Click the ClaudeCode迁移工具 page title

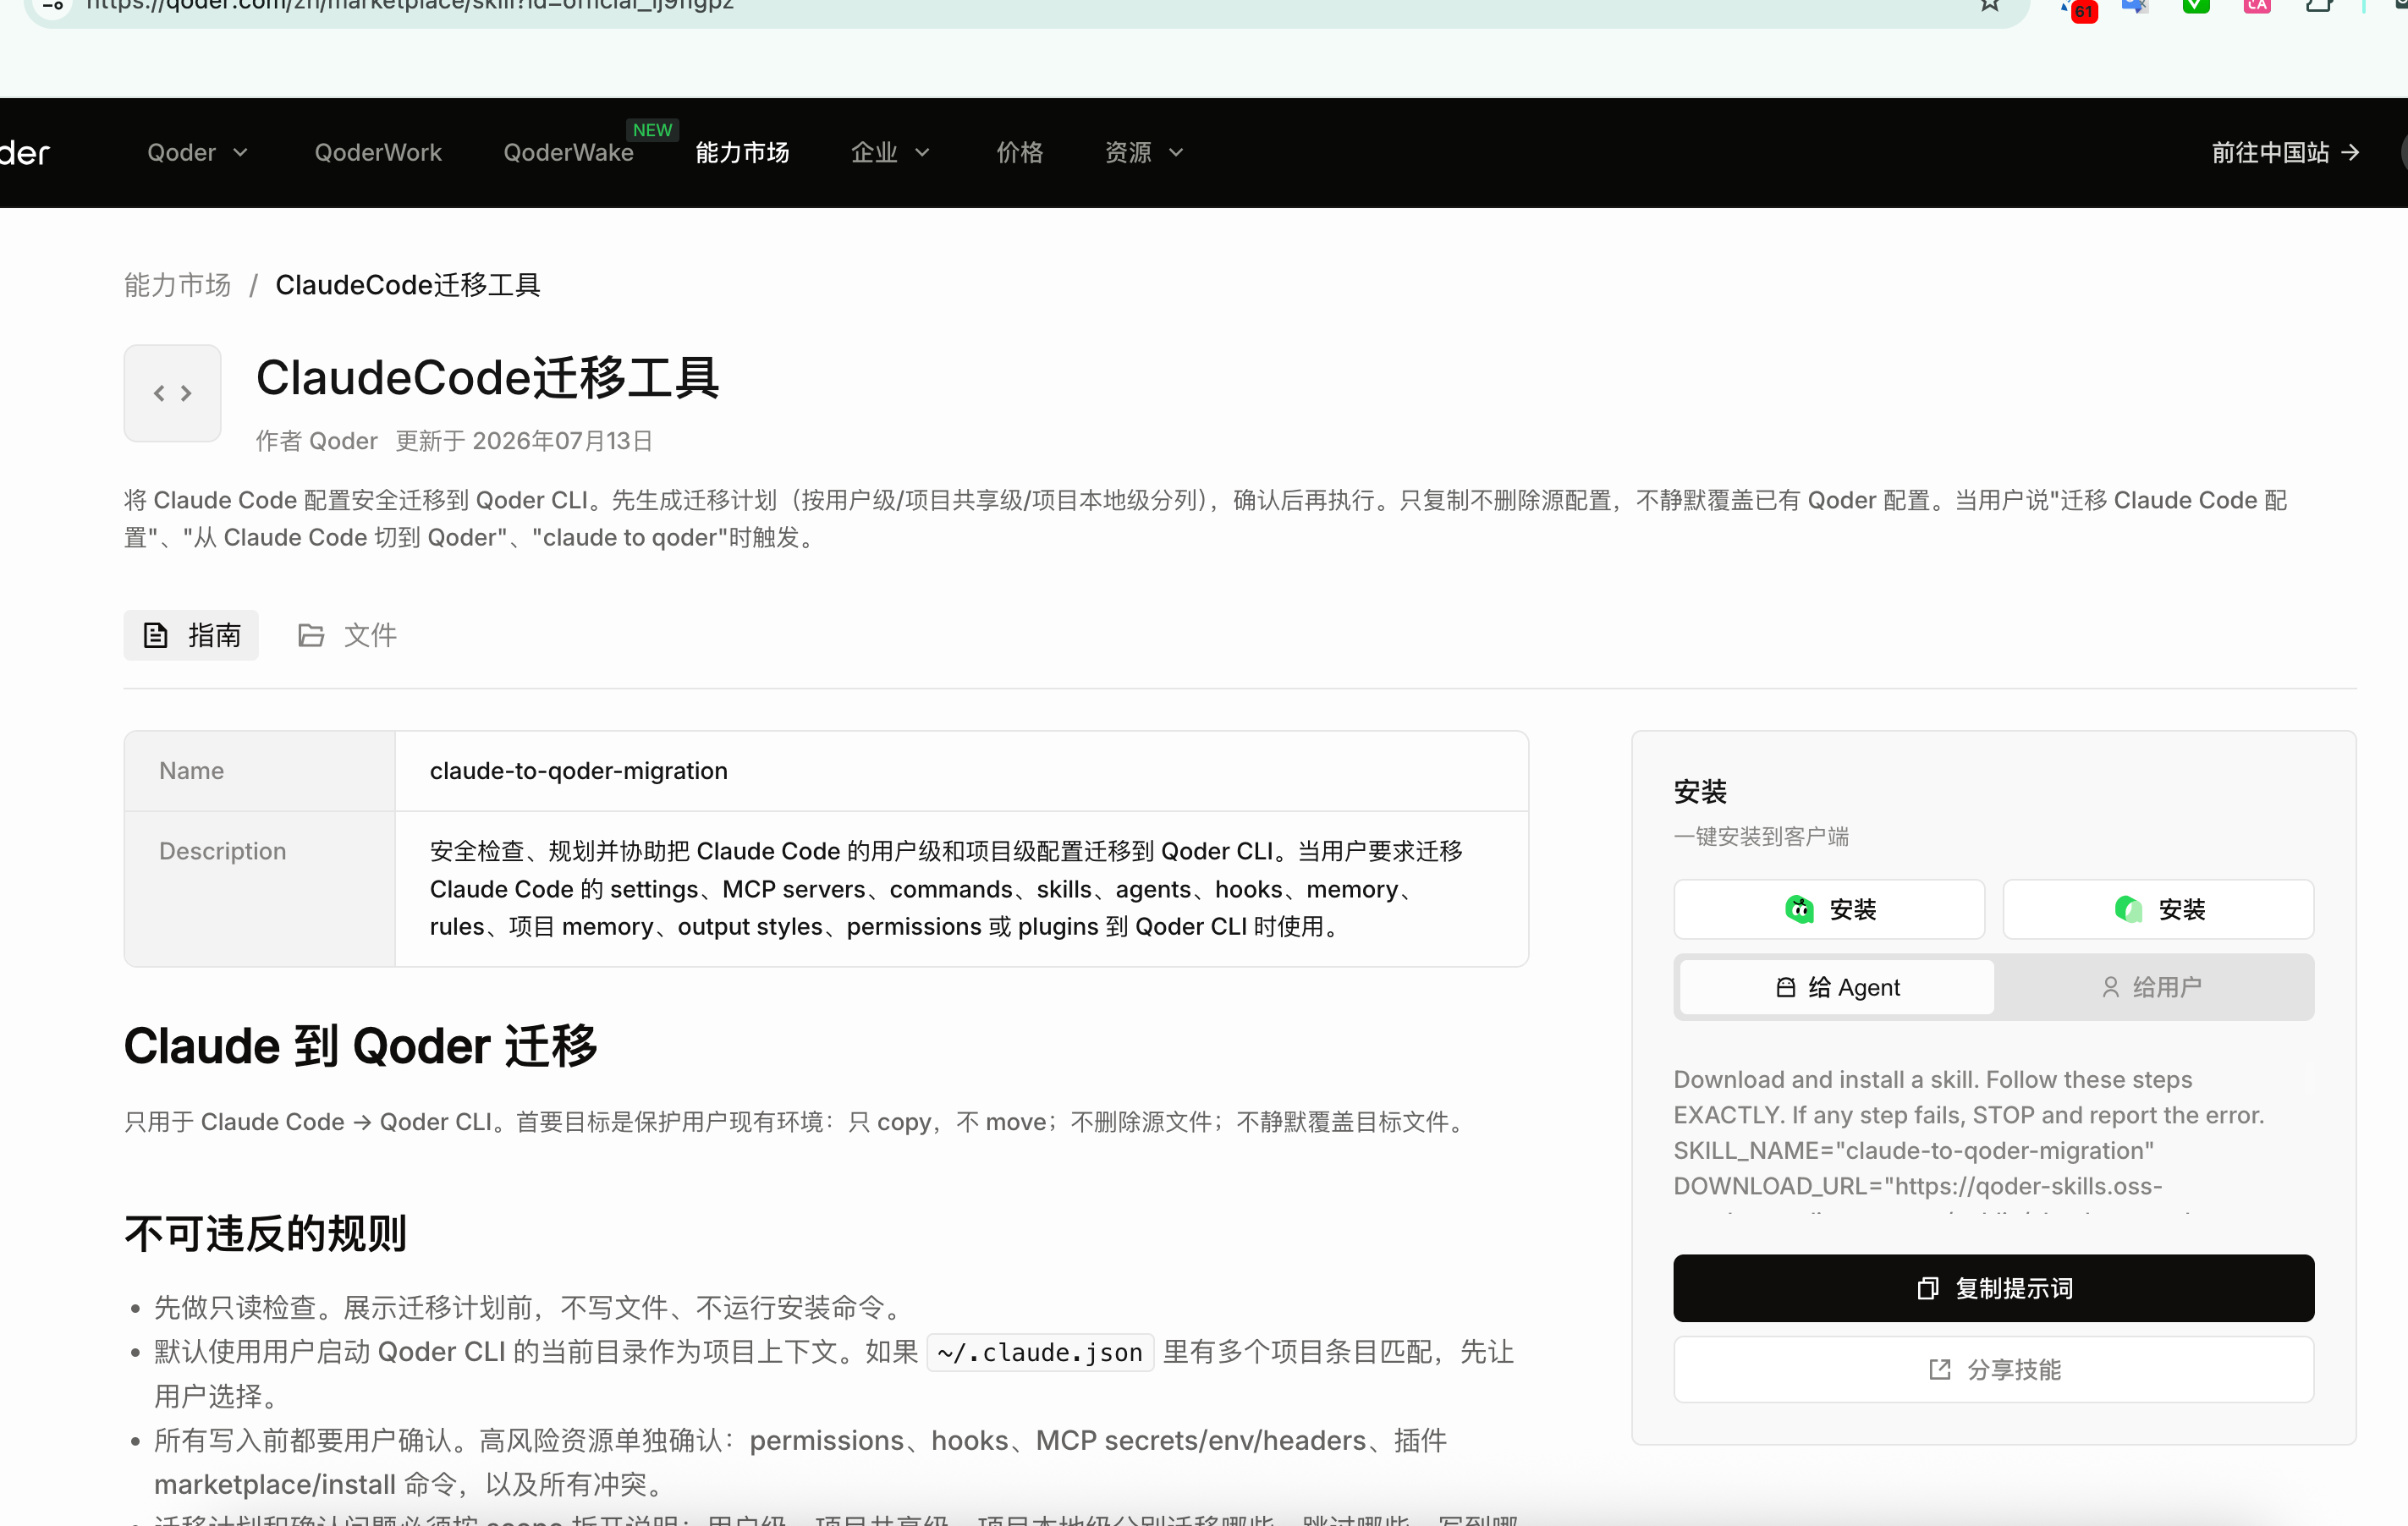(487, 378)
